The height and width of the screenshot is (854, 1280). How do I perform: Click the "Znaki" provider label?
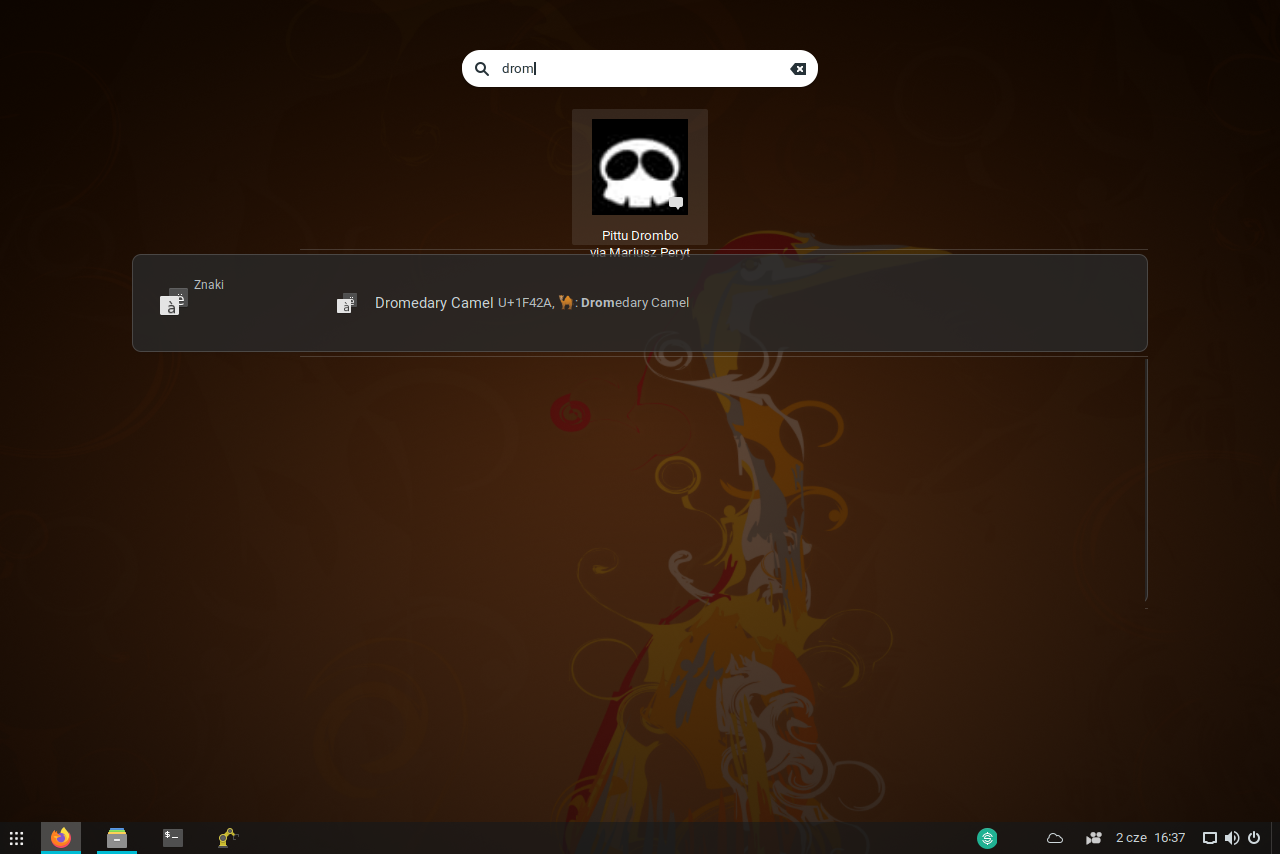coord(209,285)
